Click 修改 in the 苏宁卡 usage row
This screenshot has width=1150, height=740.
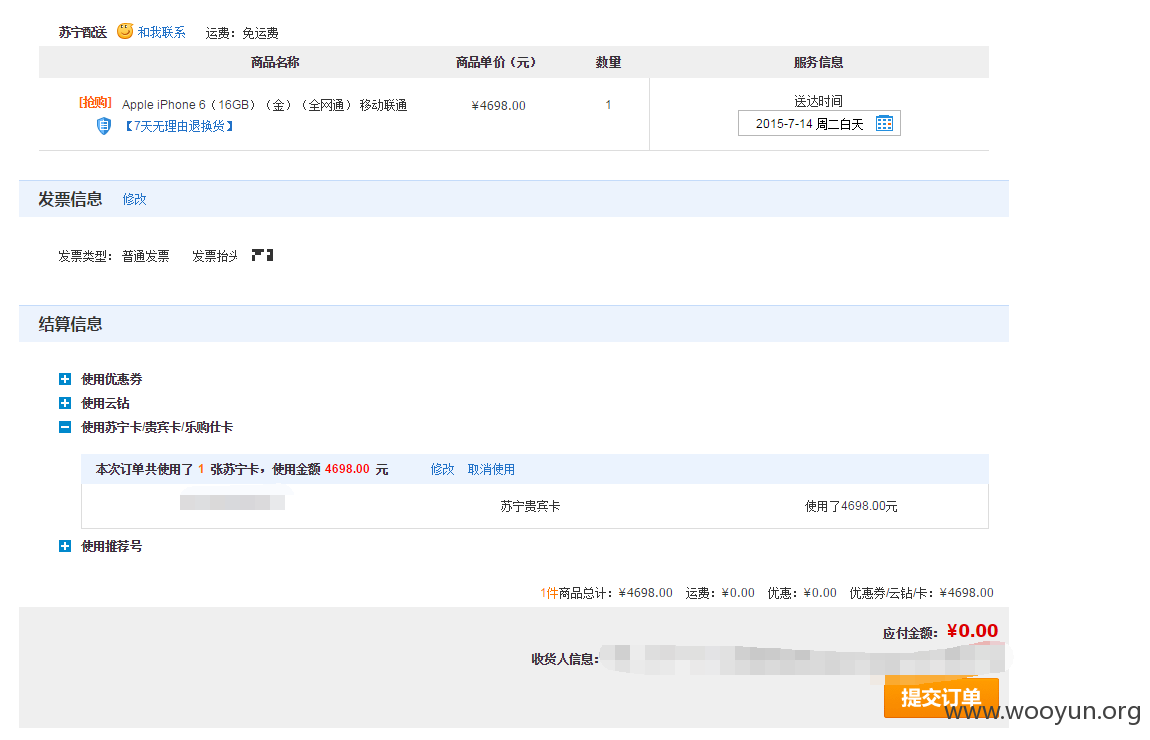(x=442, y=469)
